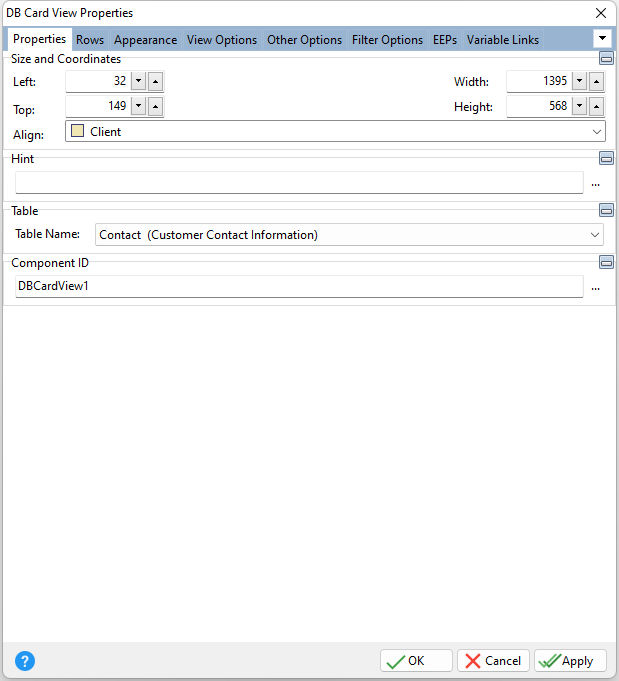Collapse the Table section
619x681 pixels.
tap(606, 210)
